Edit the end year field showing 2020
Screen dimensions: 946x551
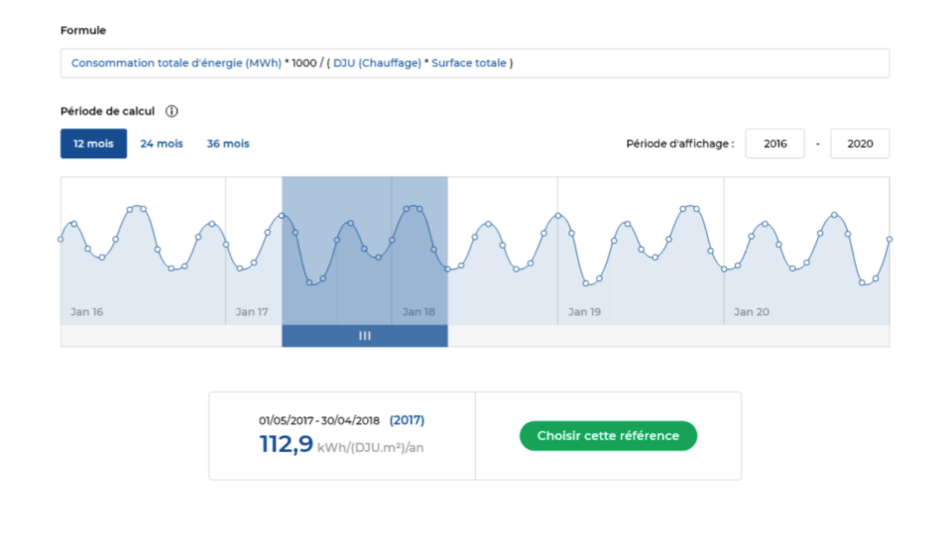(859, 144)
